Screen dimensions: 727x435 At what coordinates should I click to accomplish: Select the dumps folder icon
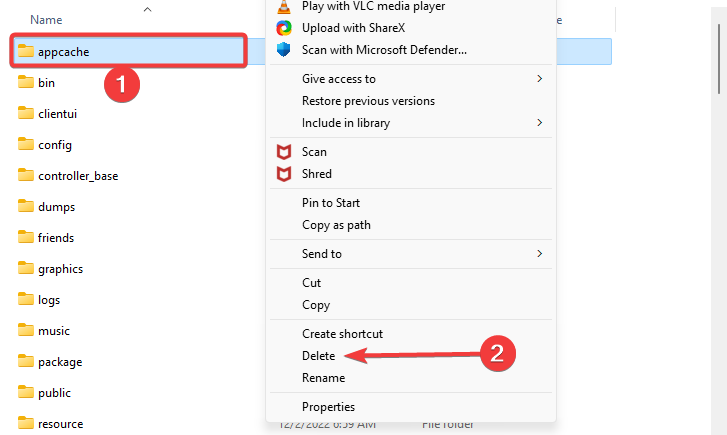[26, 206]
